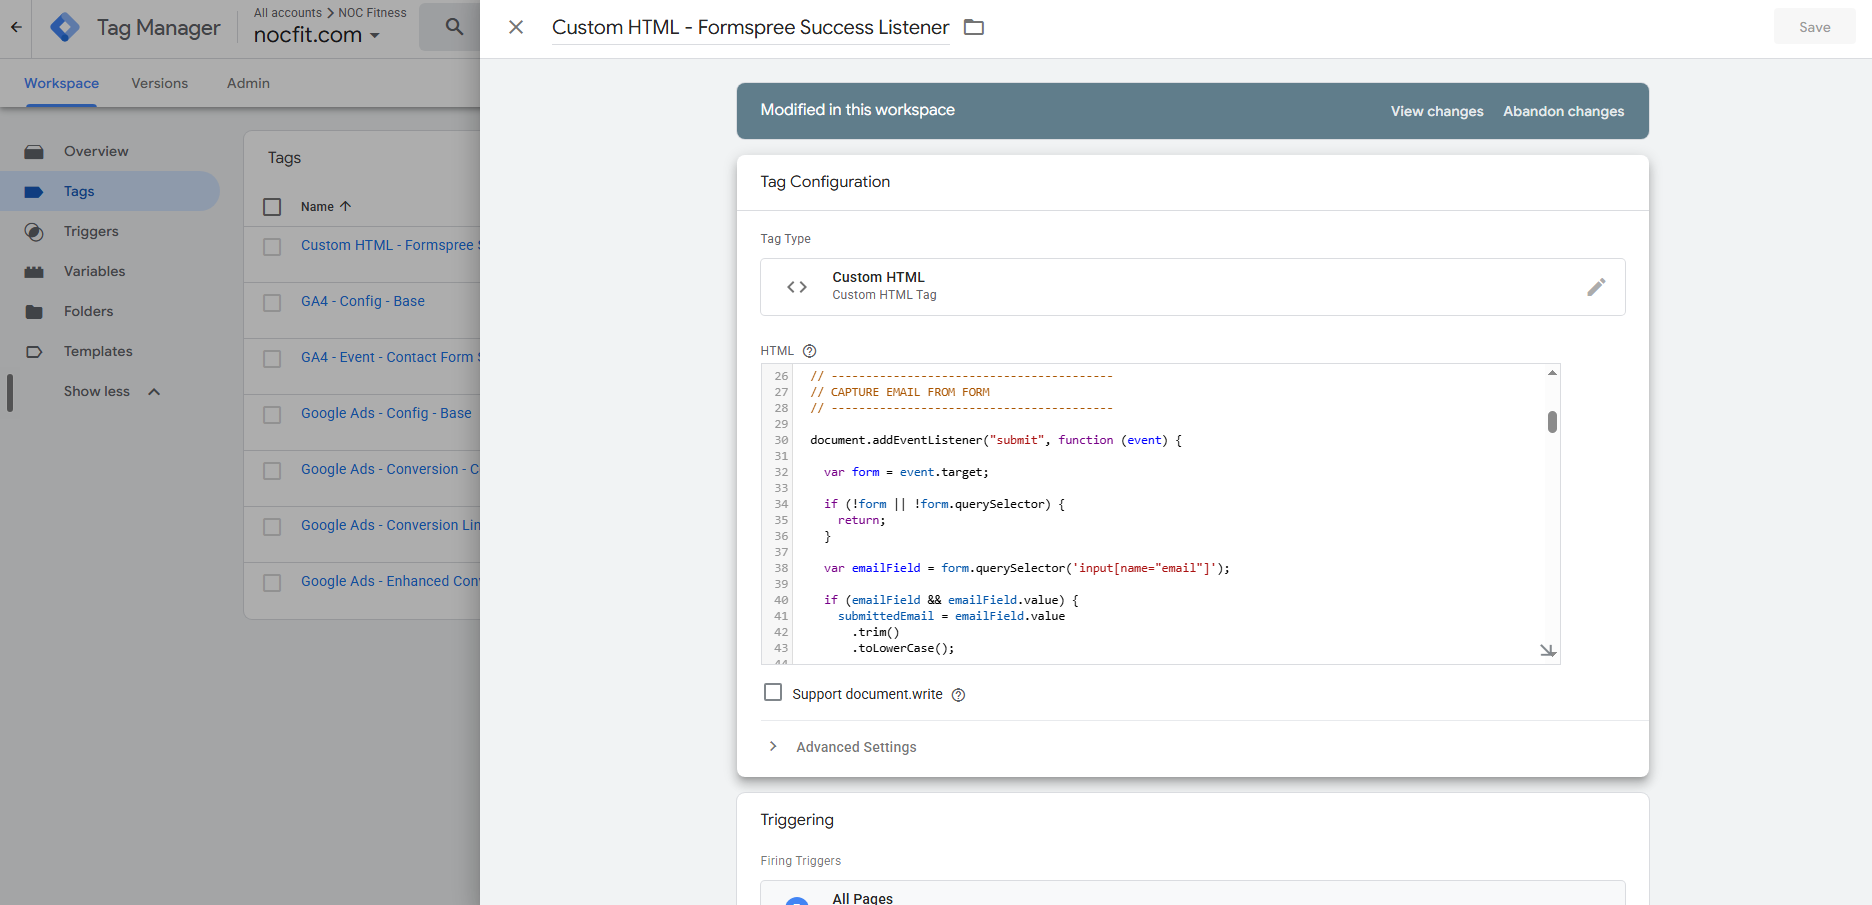Click View changes link
This screenshot has width=1872, height=905.
(1436, 111)
